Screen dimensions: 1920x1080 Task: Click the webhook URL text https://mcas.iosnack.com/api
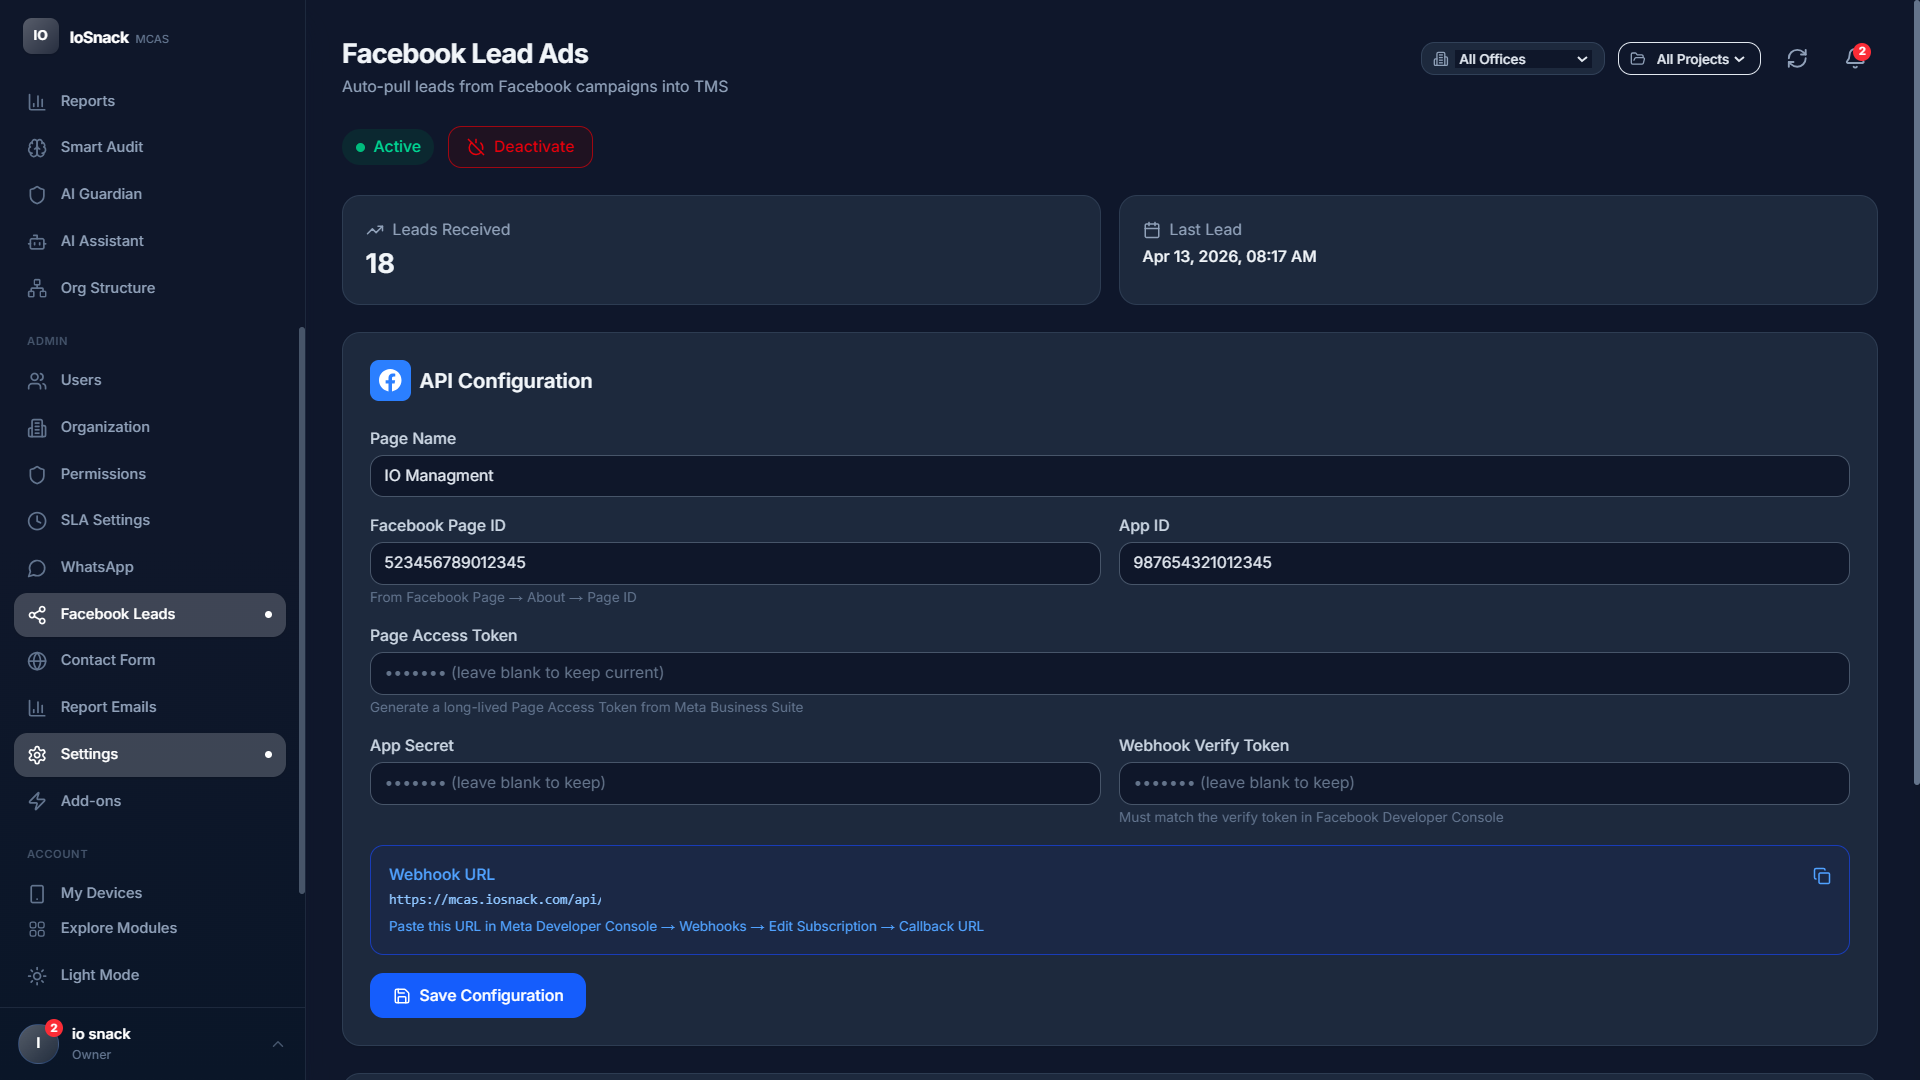point(495,900)
